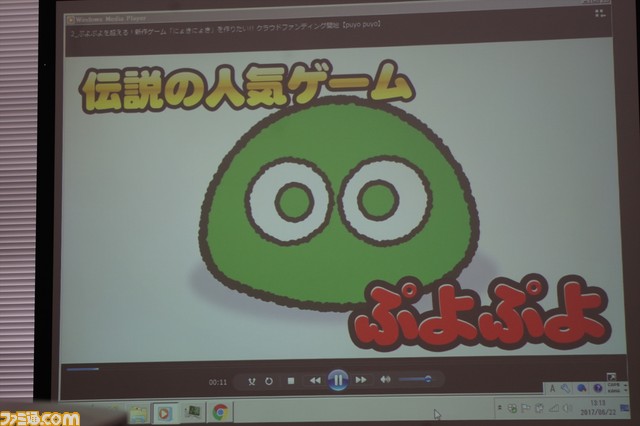Image resolution: width=640 pixels, height=426 pixels.
Task: Open the monitor app on the taskbar
Action: 192,412
